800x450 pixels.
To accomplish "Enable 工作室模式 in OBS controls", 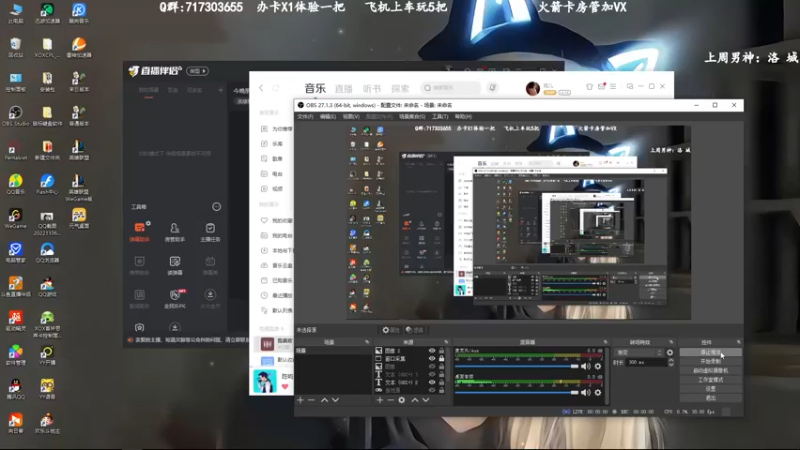I will [x=711, y=380].
